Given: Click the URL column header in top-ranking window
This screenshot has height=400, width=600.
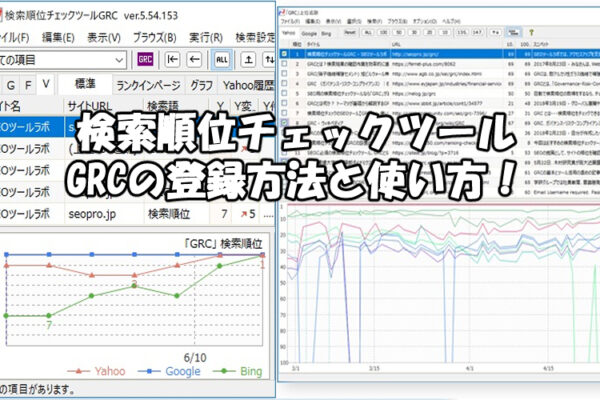Looking at the screenshot, I should tap(447, 45).
